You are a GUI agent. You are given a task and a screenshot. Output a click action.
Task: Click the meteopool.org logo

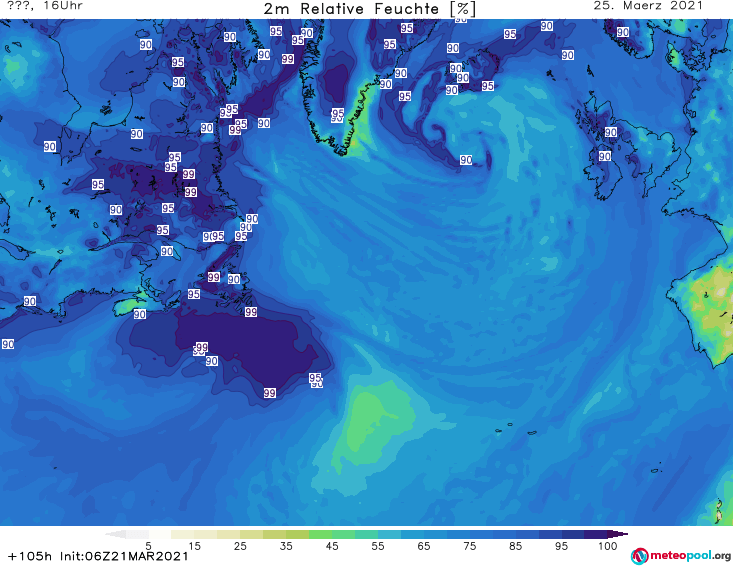coord(680,556)
